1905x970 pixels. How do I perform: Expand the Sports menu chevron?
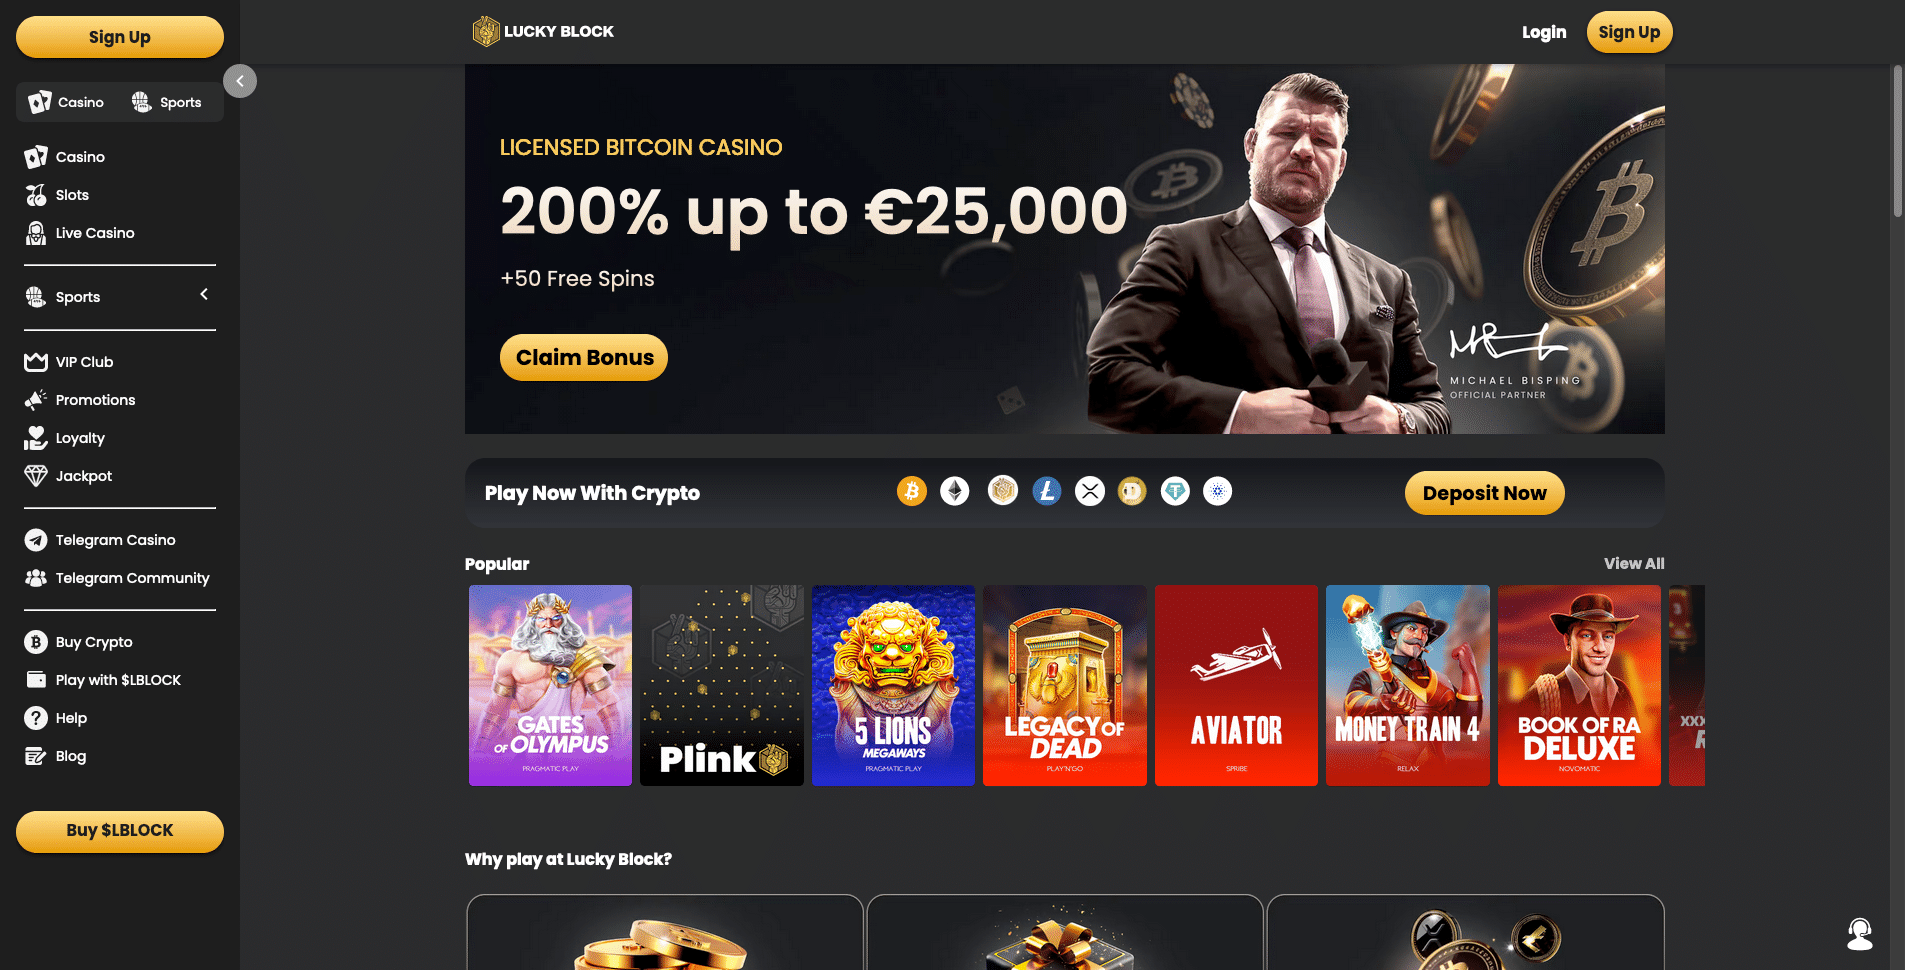coord(204,295)
